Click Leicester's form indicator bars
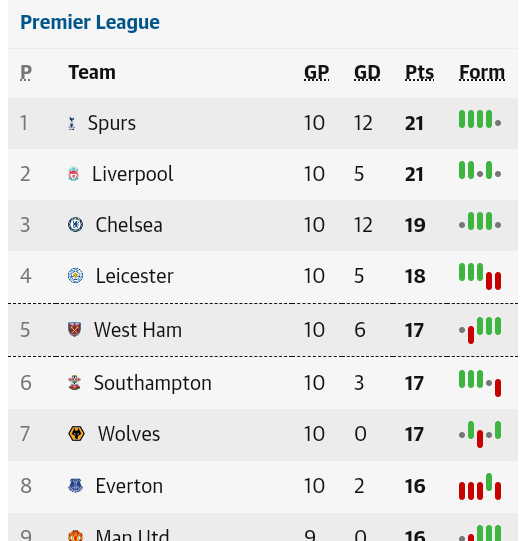Viewport: 522px width, 541px height. pos(480,276)
